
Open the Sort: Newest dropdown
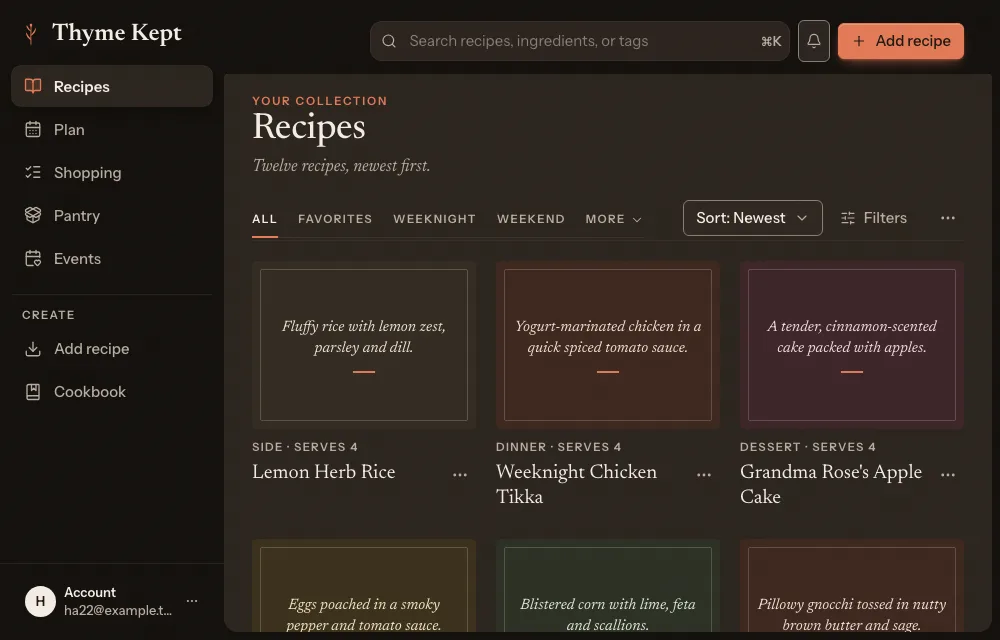(753, 218)
